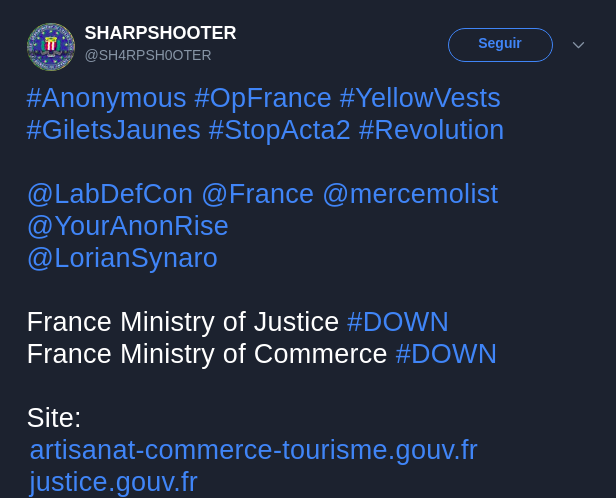Open the #Anonymous hashtag

click(106, 98)
